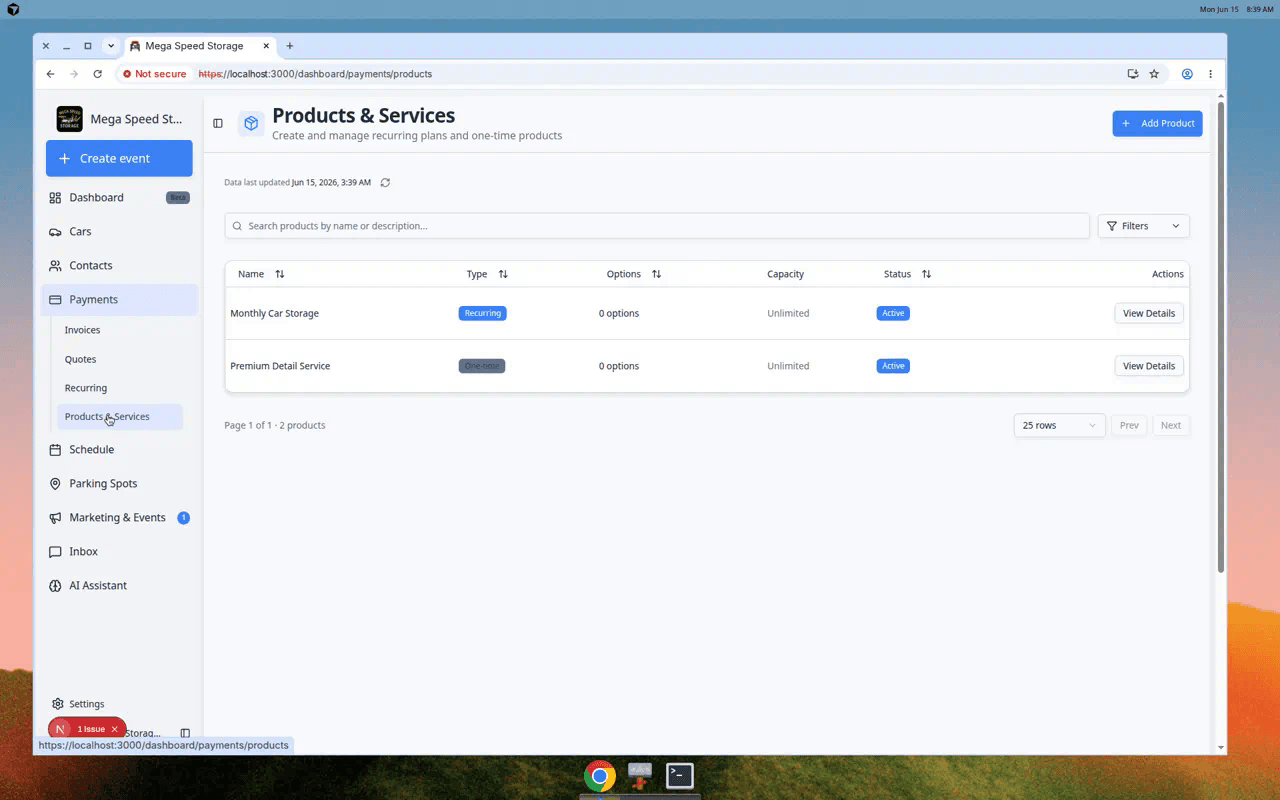
Task: Click the top-left system menu icon
Action: coord(13,9)
